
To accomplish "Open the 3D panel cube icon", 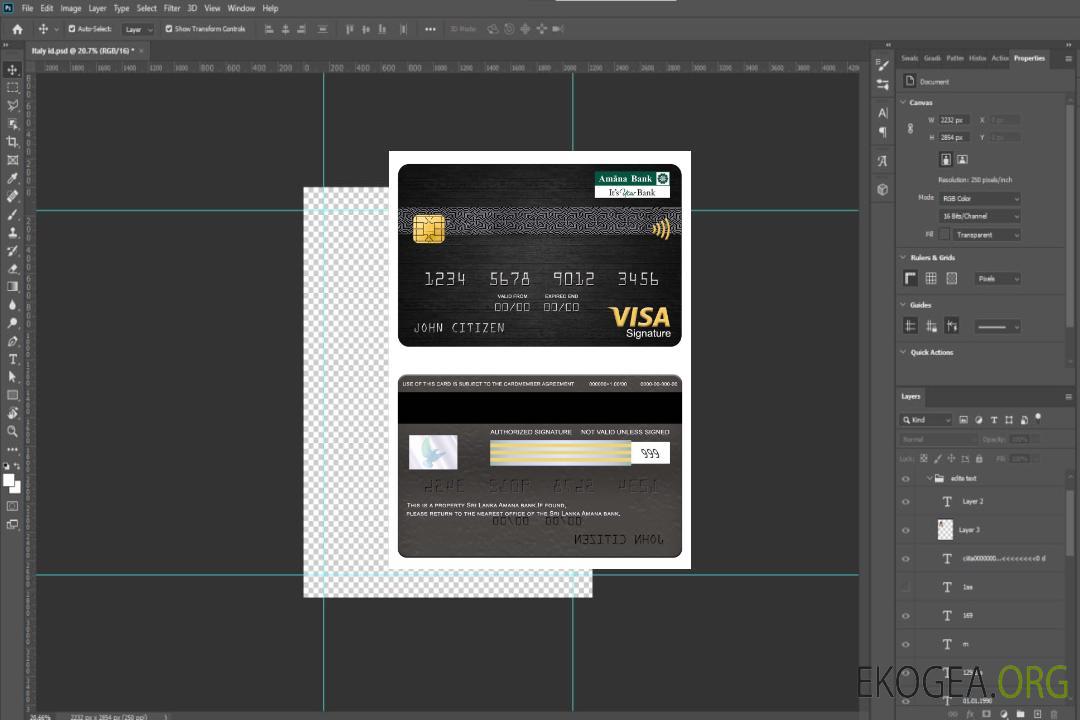I will point(883,189).
